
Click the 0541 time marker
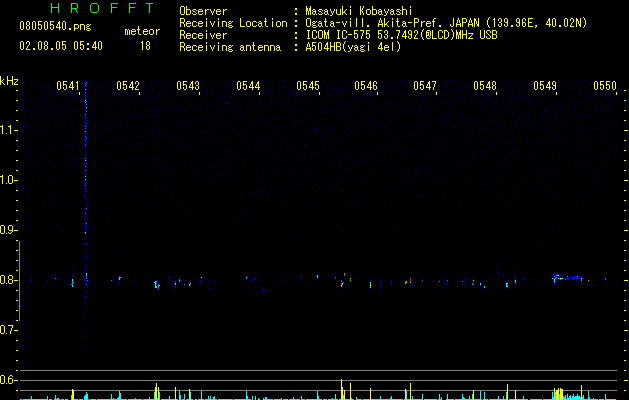[68, 86]
